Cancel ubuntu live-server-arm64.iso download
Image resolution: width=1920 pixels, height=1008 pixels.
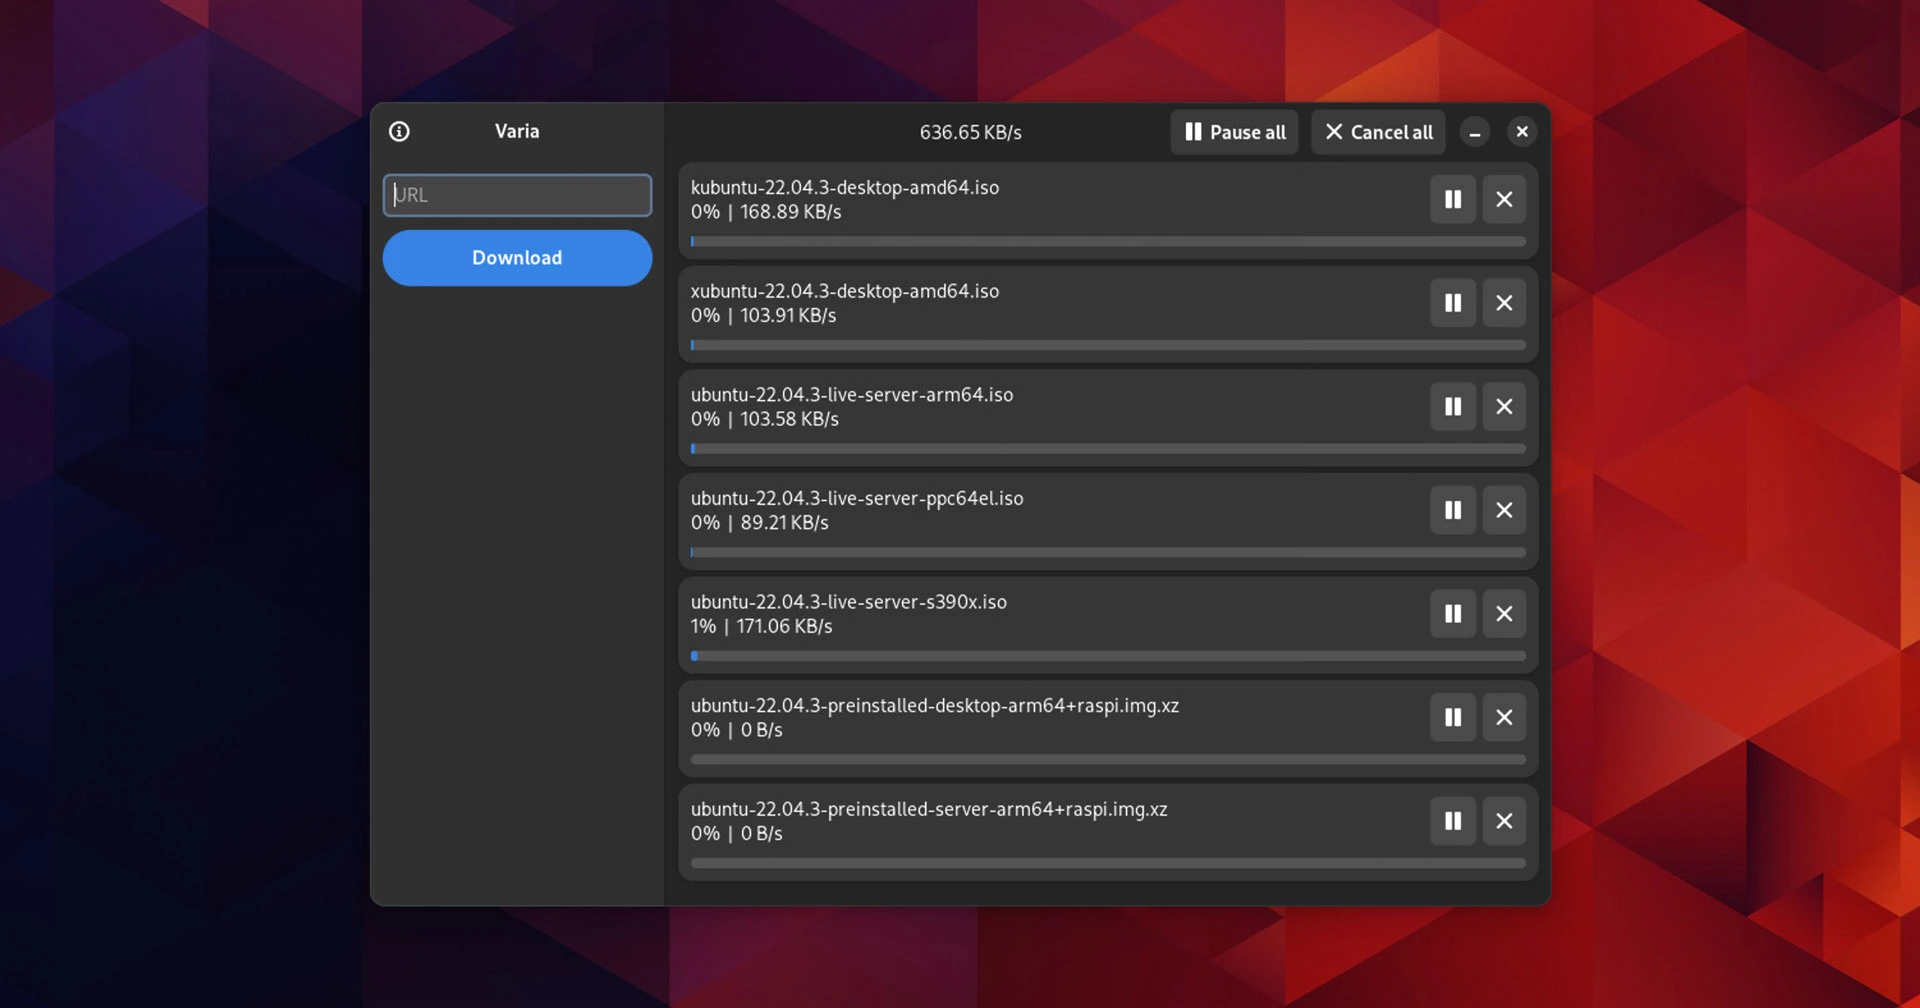click(x=1504, y=406)
